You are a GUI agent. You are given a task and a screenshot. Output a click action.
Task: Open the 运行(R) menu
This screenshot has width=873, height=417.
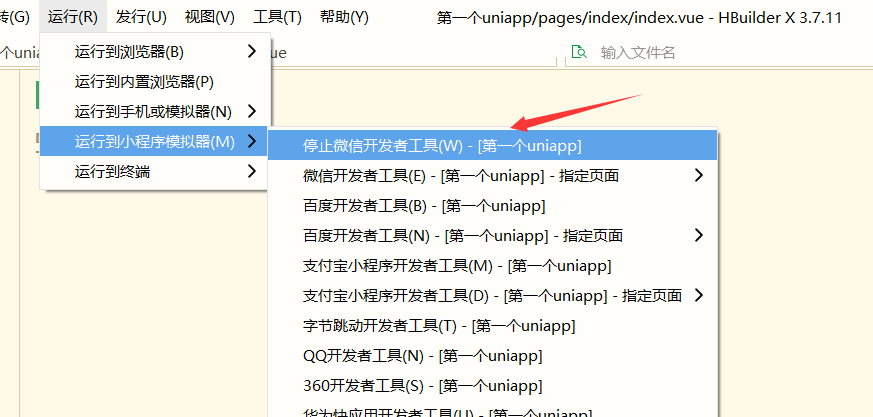coord(73,17)
